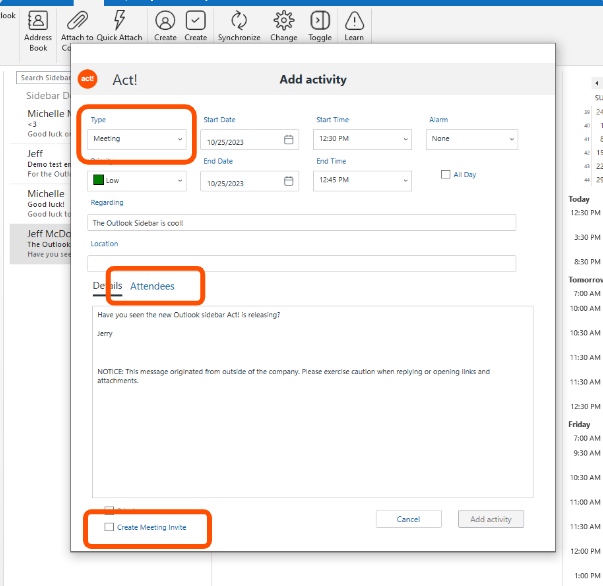The width and height of the screenshot is (603, 586).
Task: Switch to the Attendees tab
Action: click(x=152, y=286)
